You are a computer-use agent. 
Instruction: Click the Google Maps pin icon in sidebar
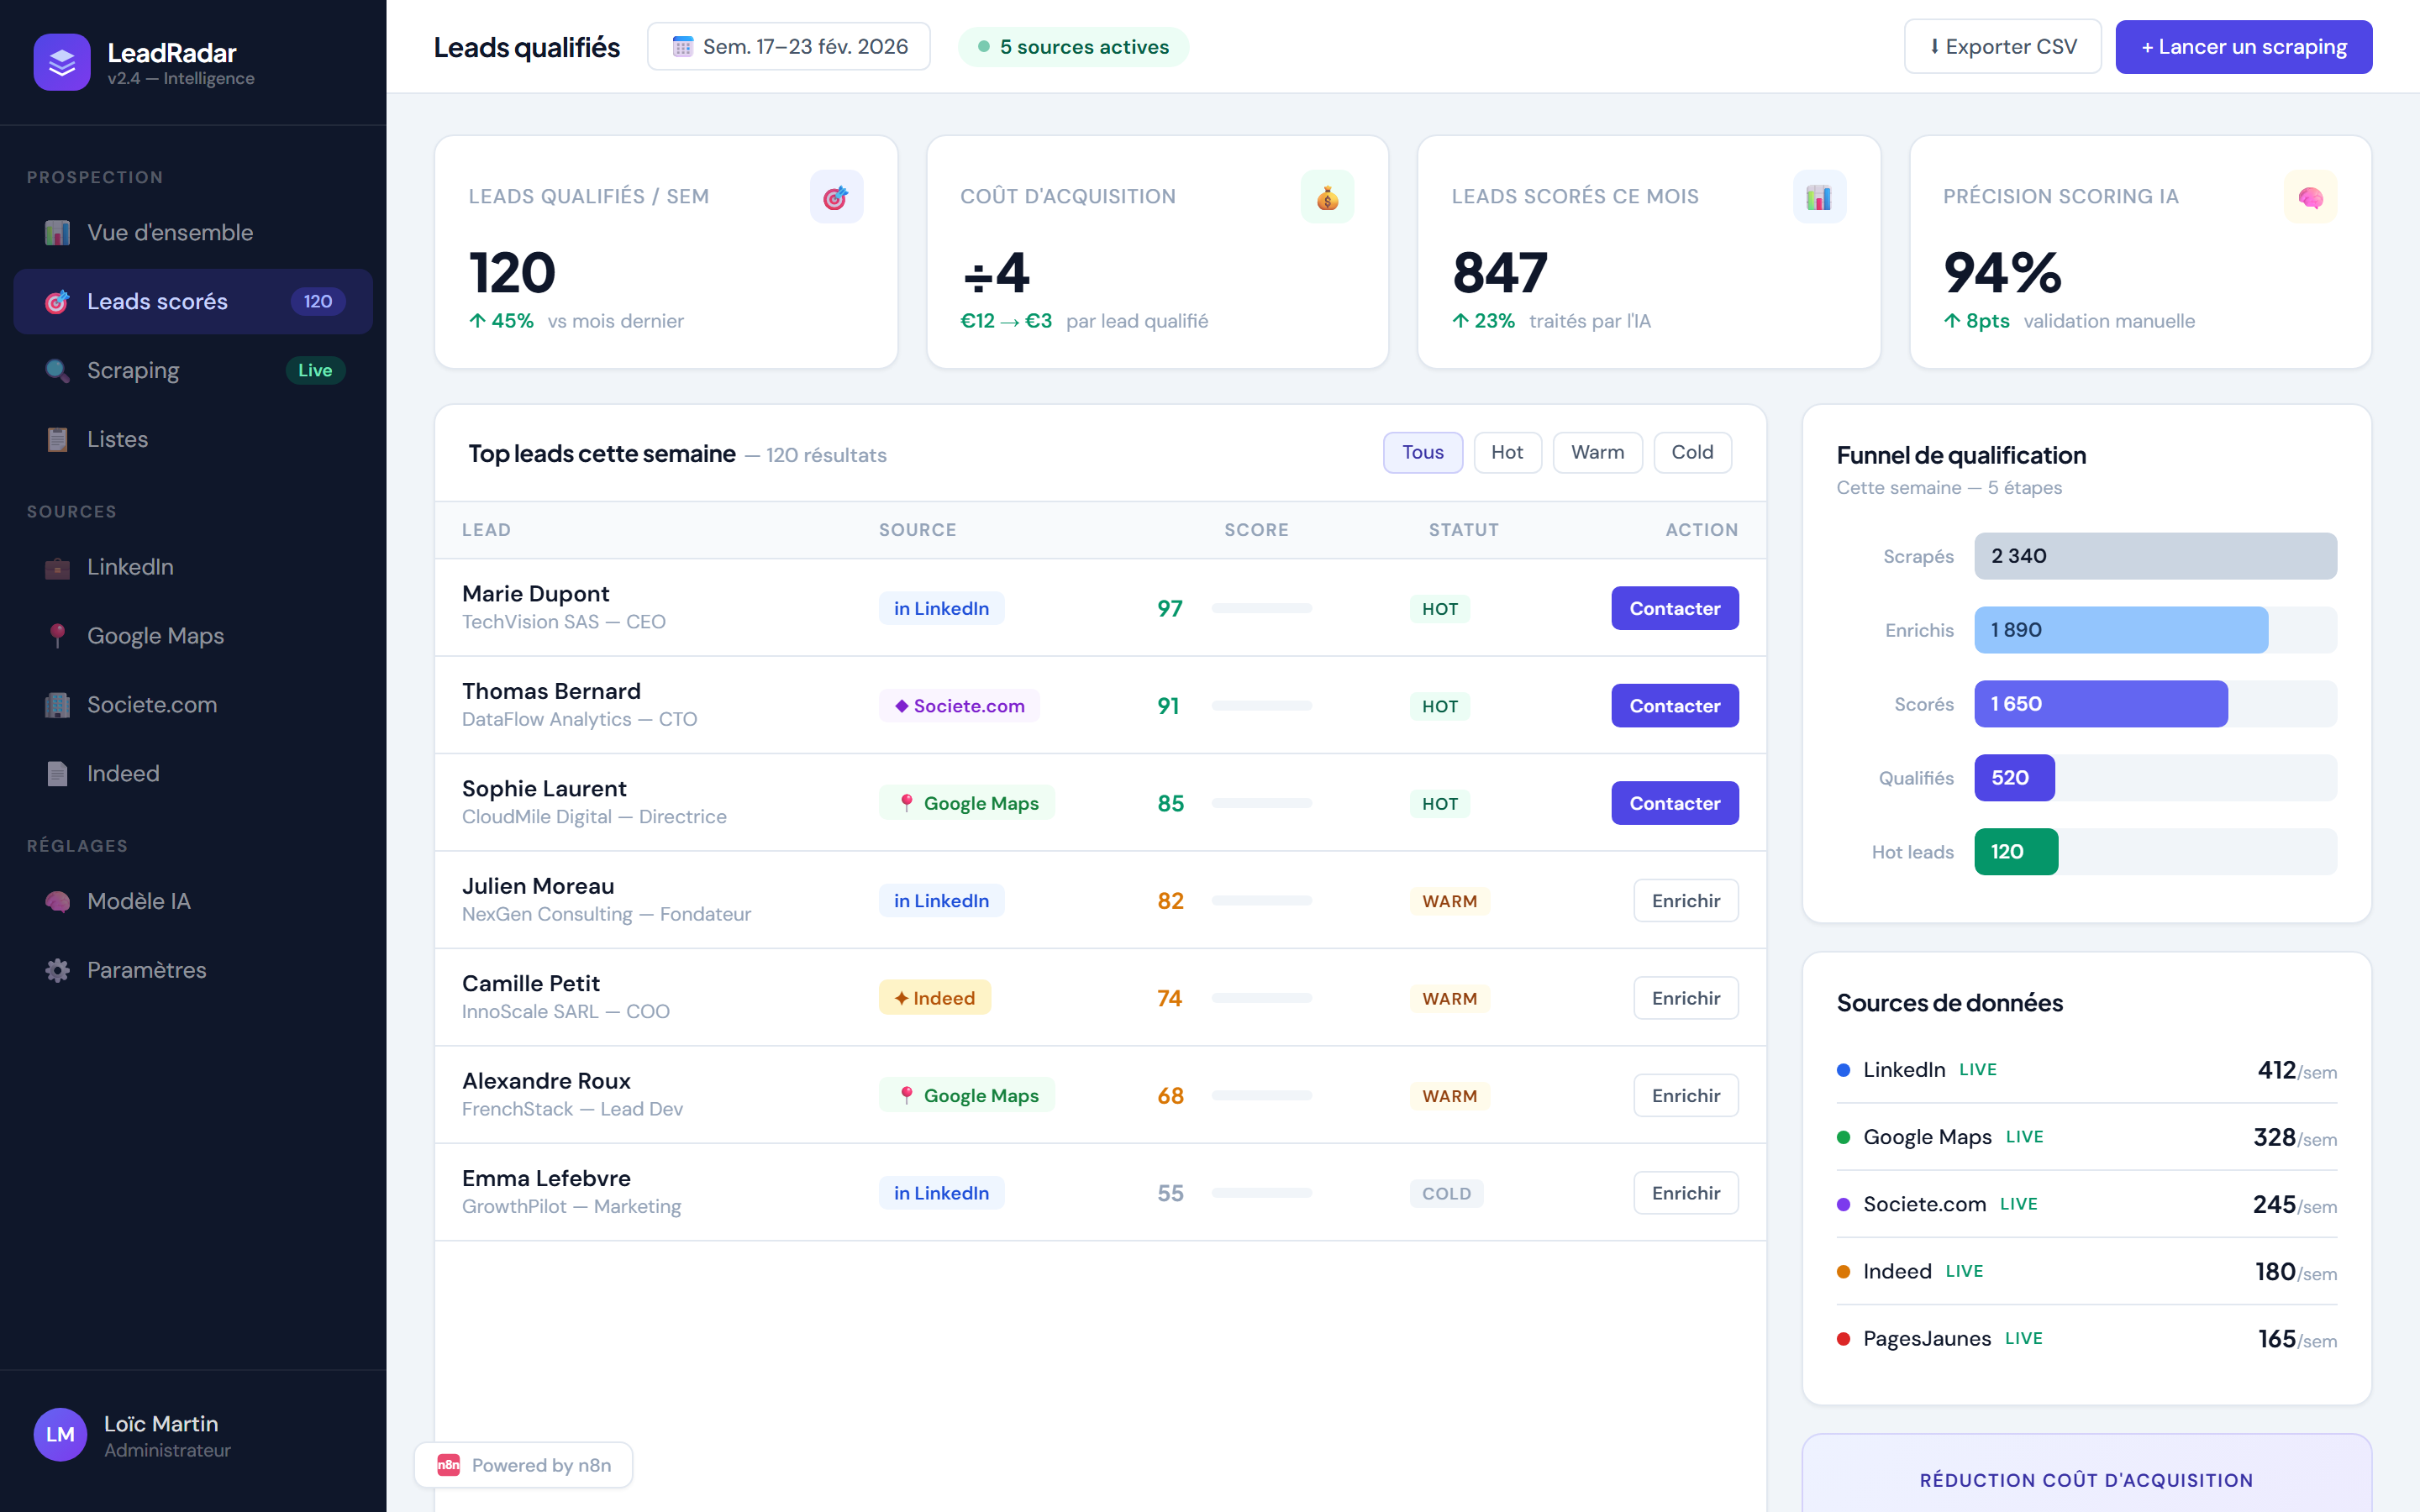pos(57,636)
